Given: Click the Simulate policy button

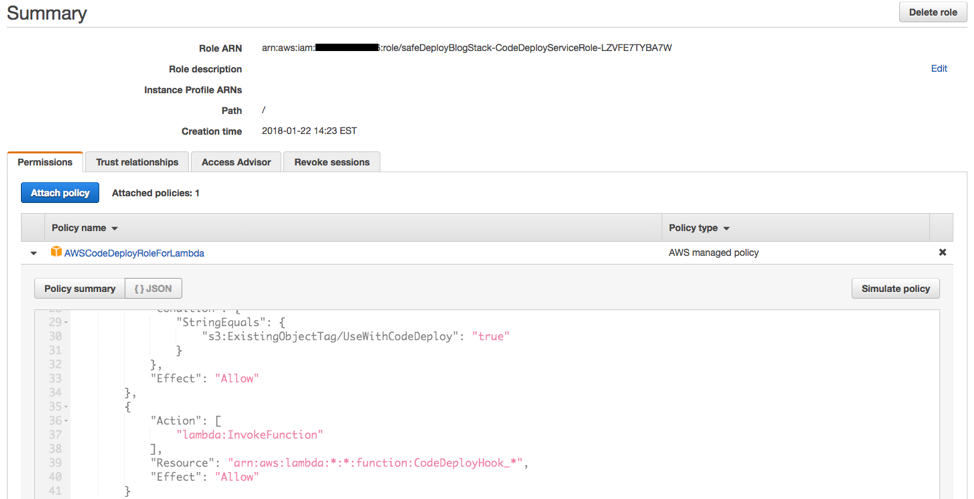Looking at the screenshot, I should (895, 289).
